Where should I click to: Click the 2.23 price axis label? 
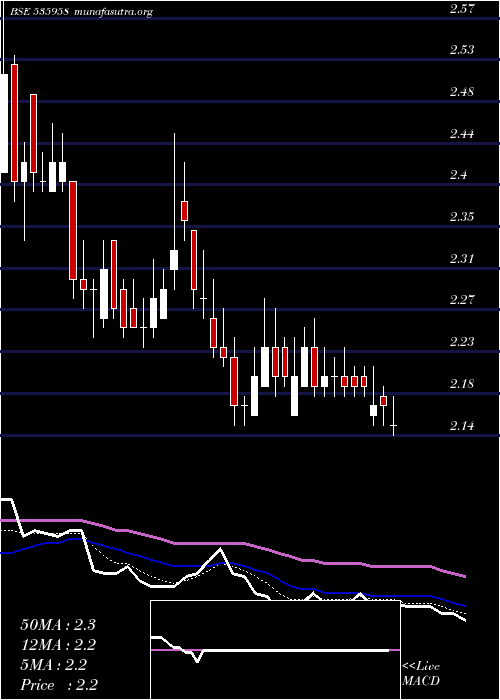[x=462, y=342]
